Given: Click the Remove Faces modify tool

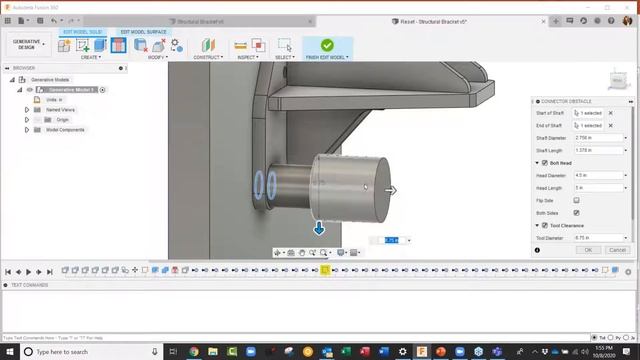Looking at the screenshot, I should click(x=159, y=45).
